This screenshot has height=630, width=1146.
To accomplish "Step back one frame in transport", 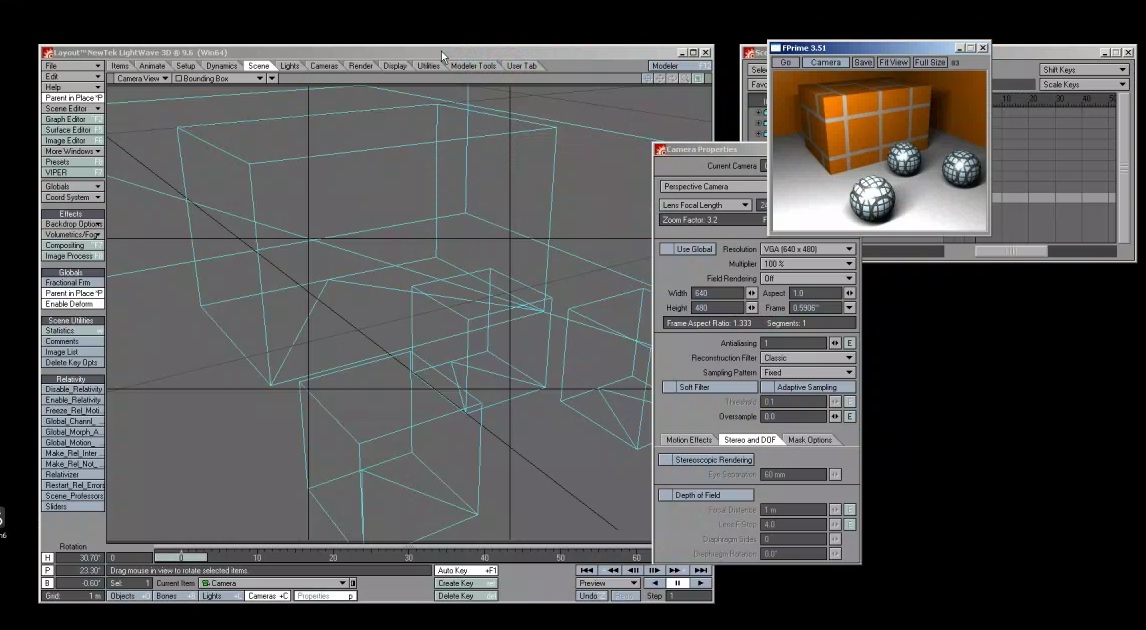I will click(x=633, y=570).
